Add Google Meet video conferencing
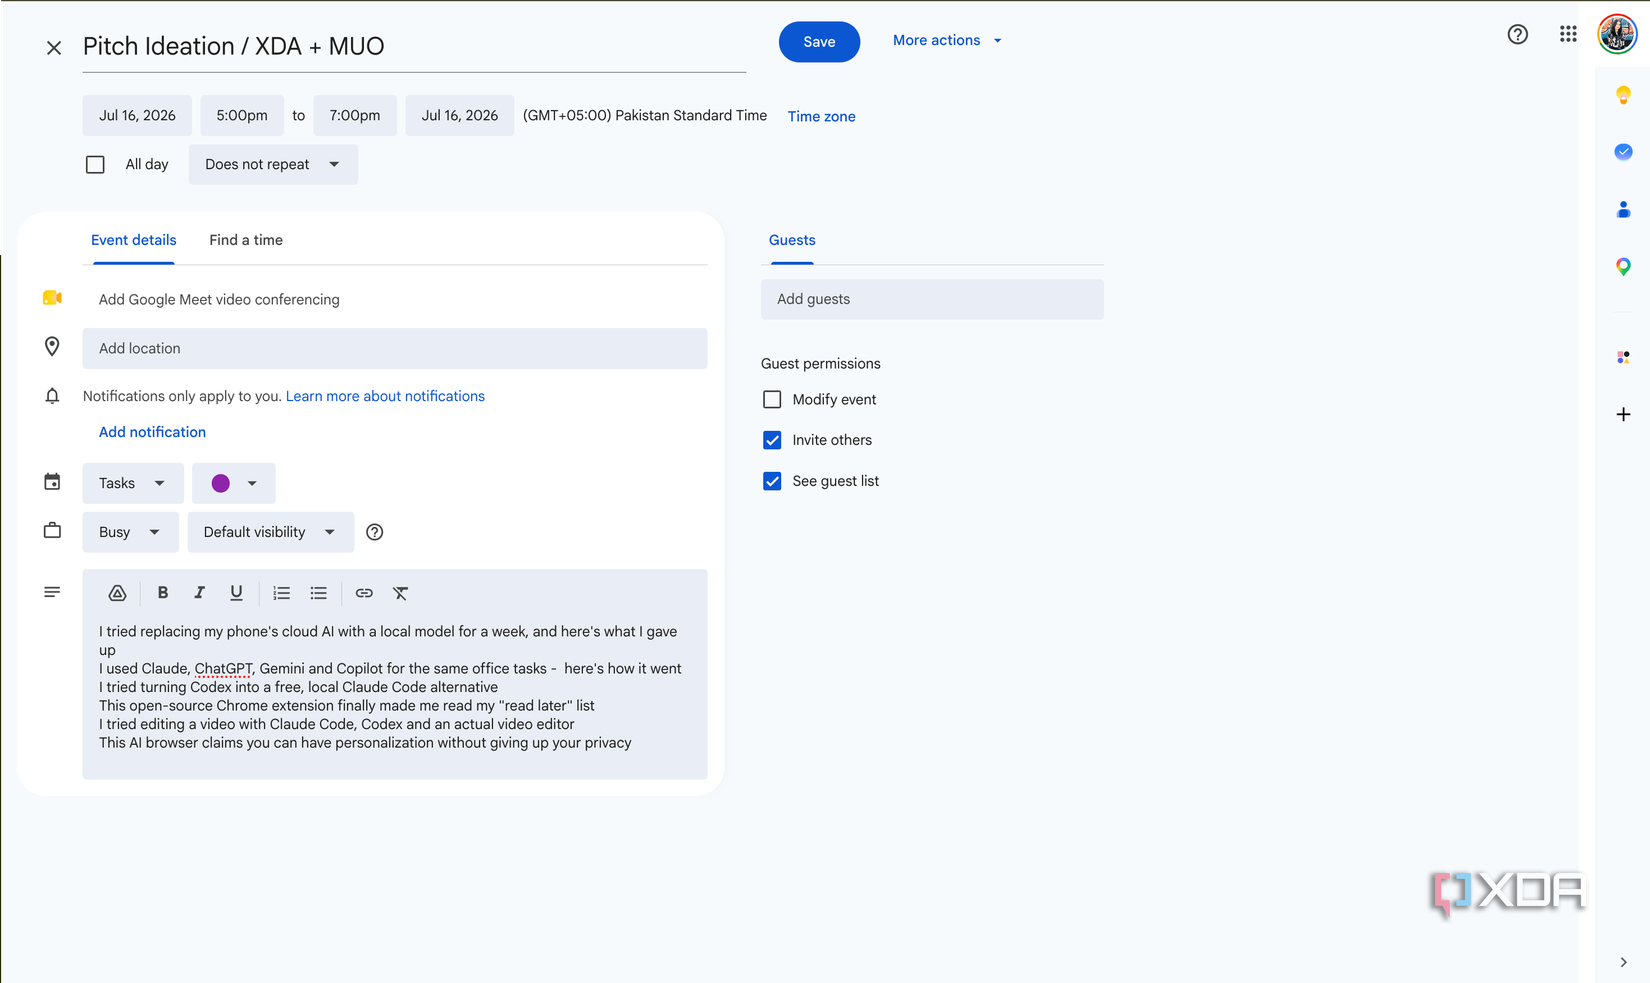The image size is (1650, 983). 219,299
